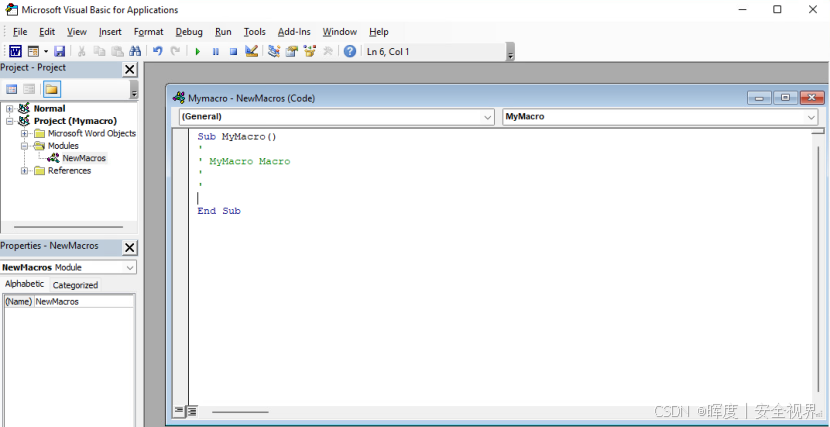Screen dimensions: 830x427
Task: Click the (Name) property value NewMacros
Action: 84,302
